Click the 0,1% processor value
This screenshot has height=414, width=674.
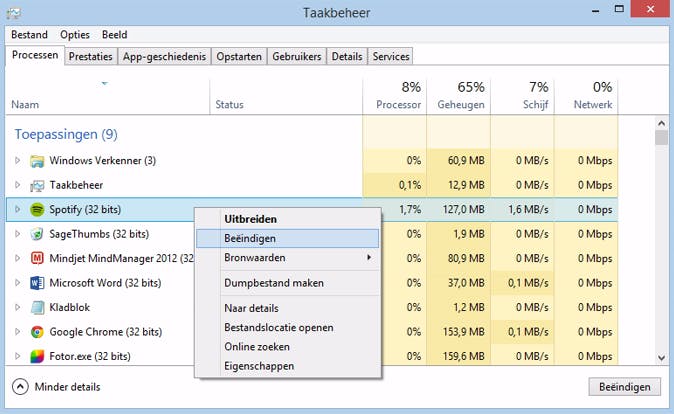410,185
